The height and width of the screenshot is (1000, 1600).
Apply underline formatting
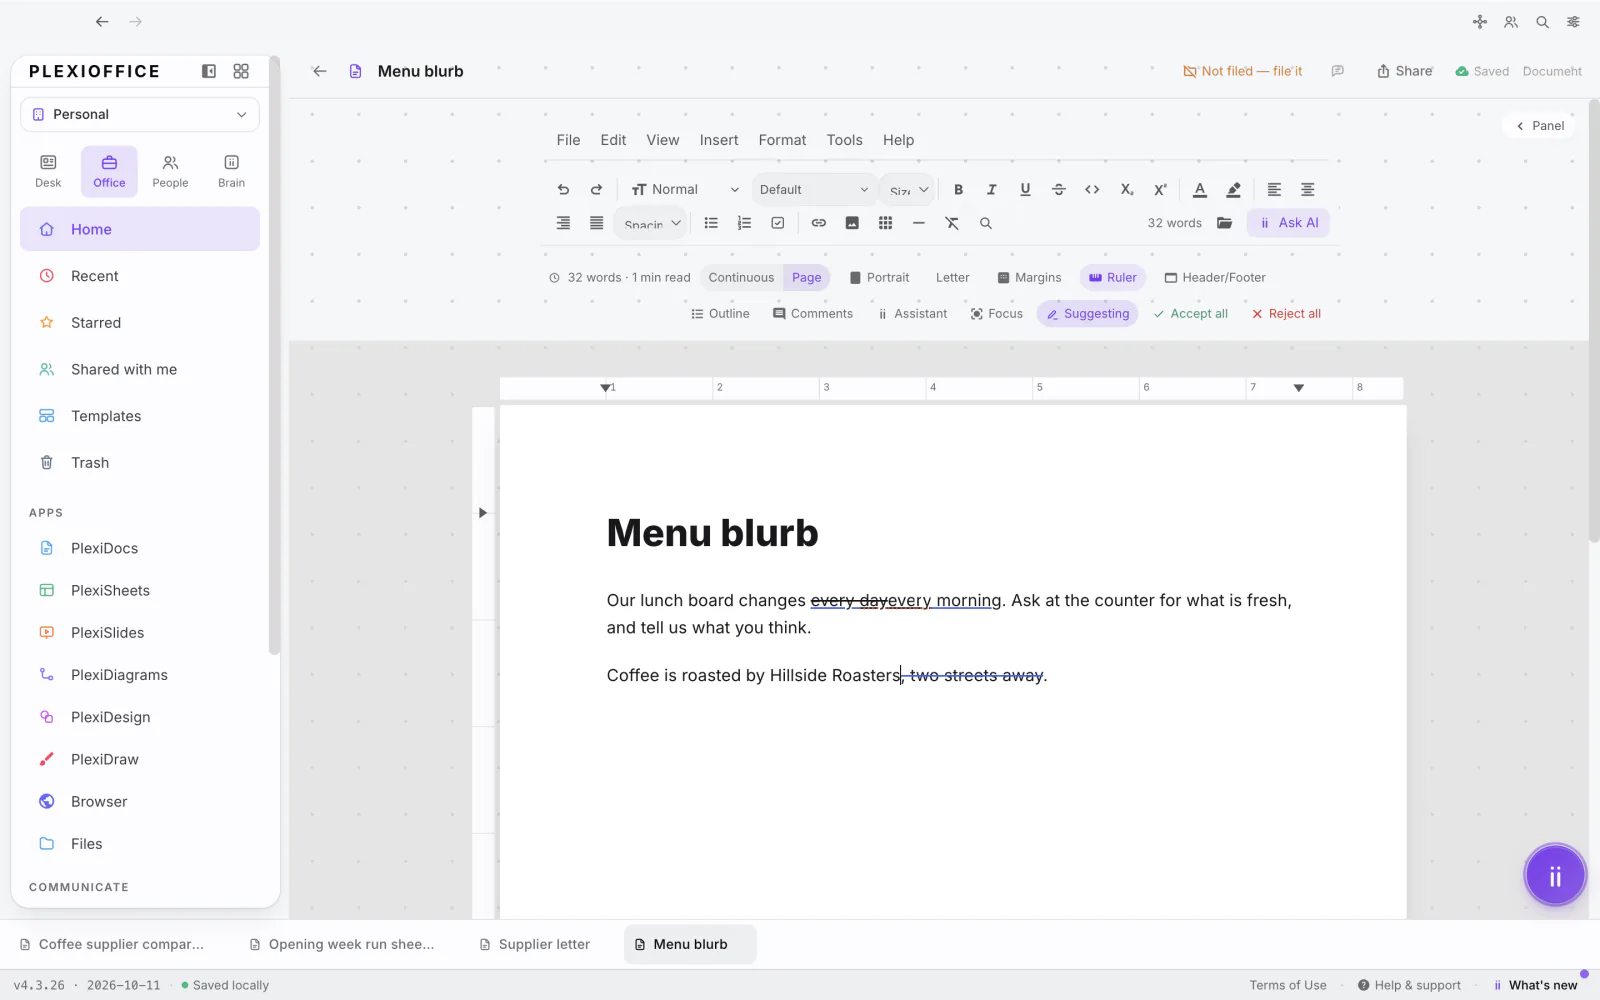tap(1025, 189)
